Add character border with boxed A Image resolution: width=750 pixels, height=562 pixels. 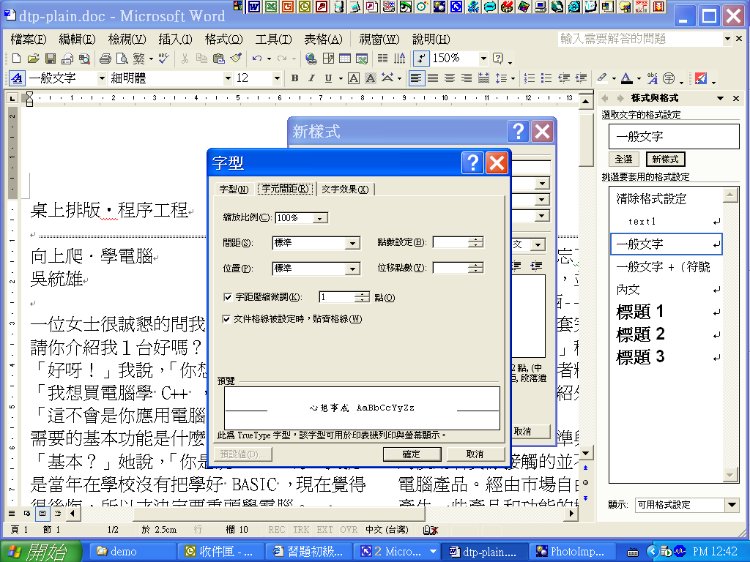[353, 78]
